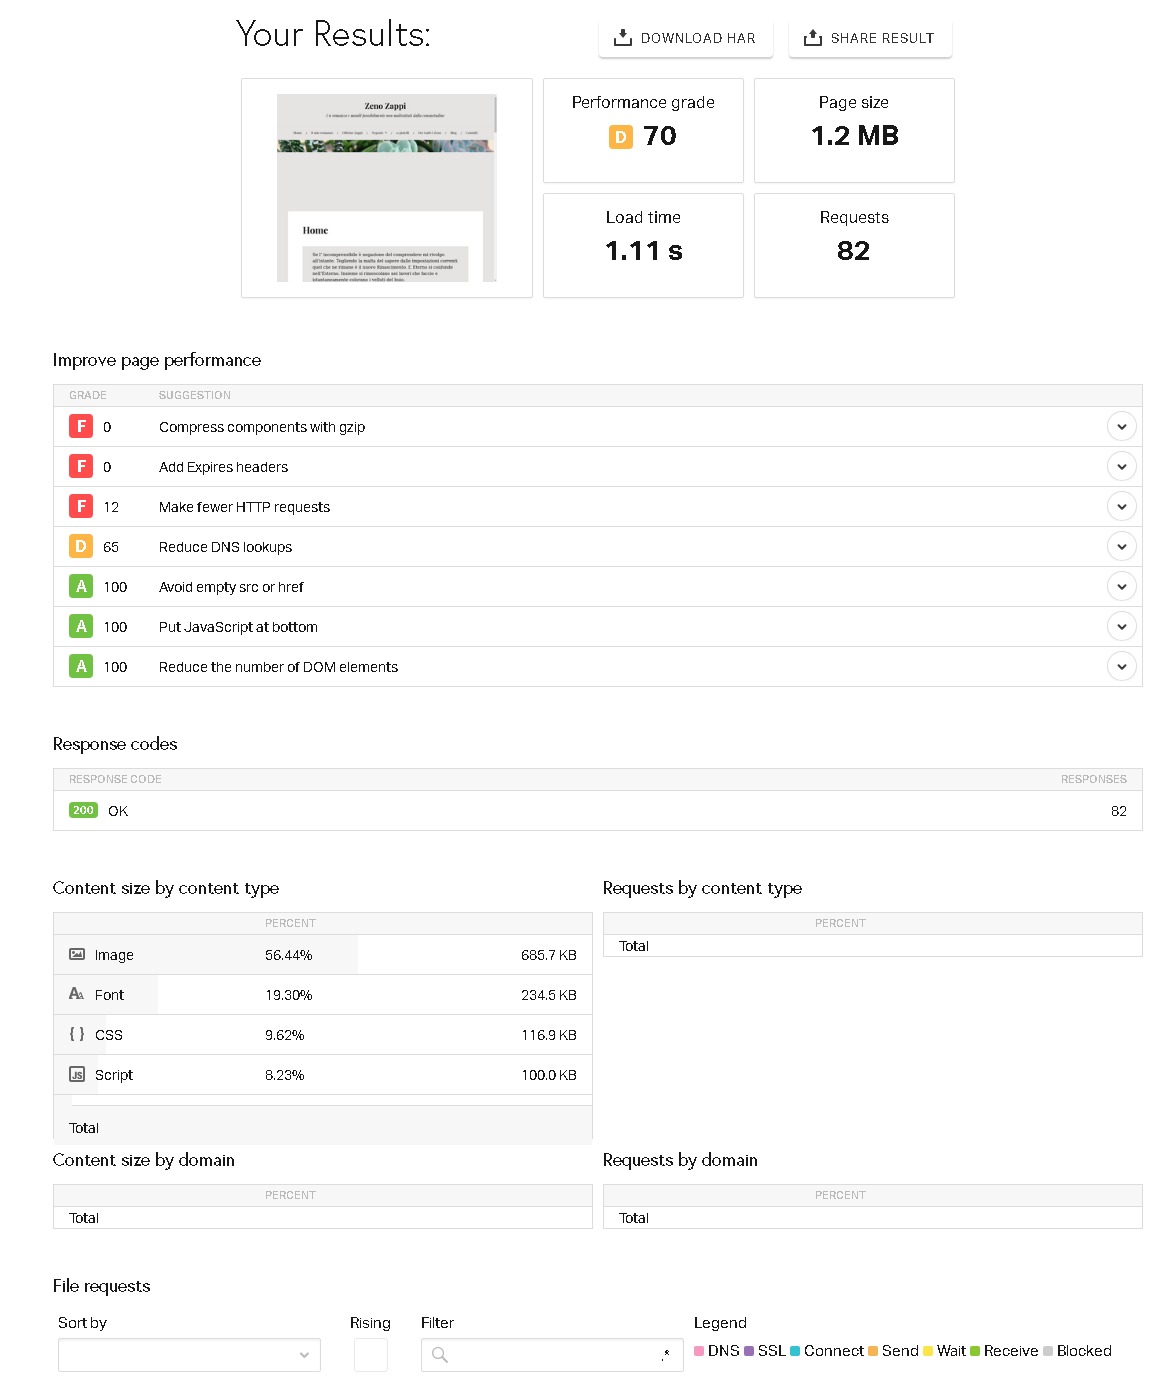Expand the 'Make fewer HTTP requests' chevron

1121,507
